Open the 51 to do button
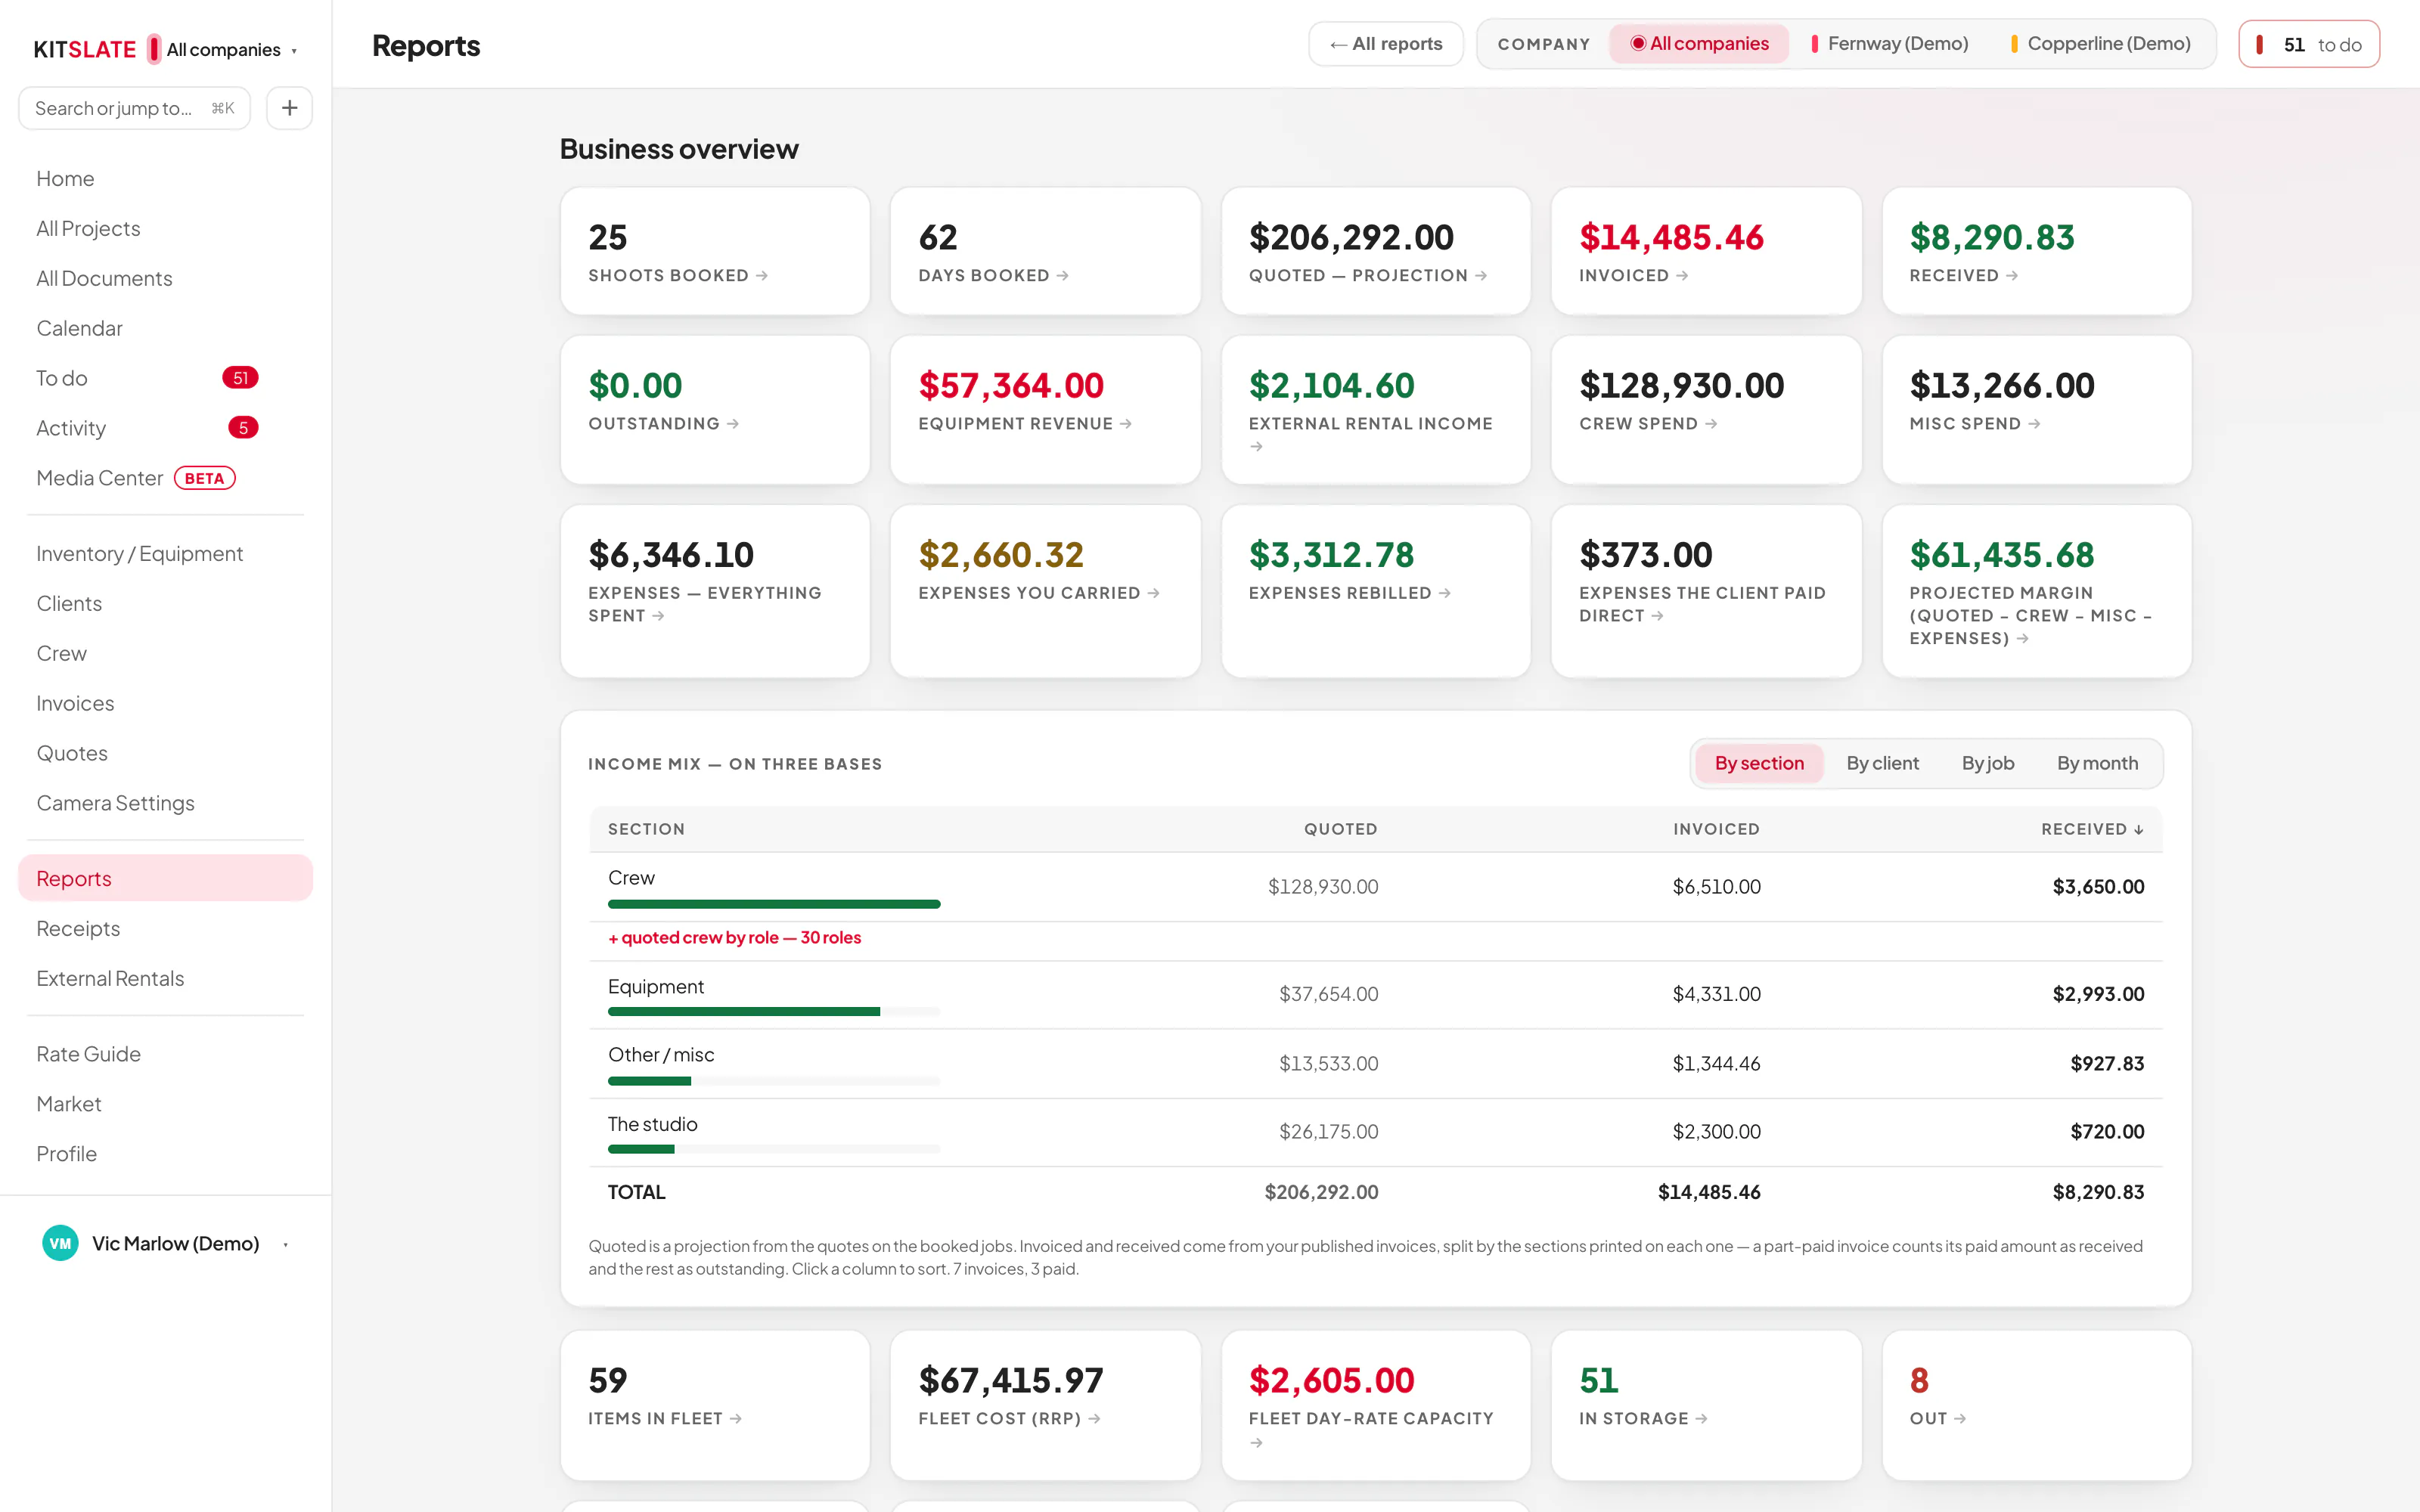Viewport: 2420px width, 1512px height. click(2308, 44)
